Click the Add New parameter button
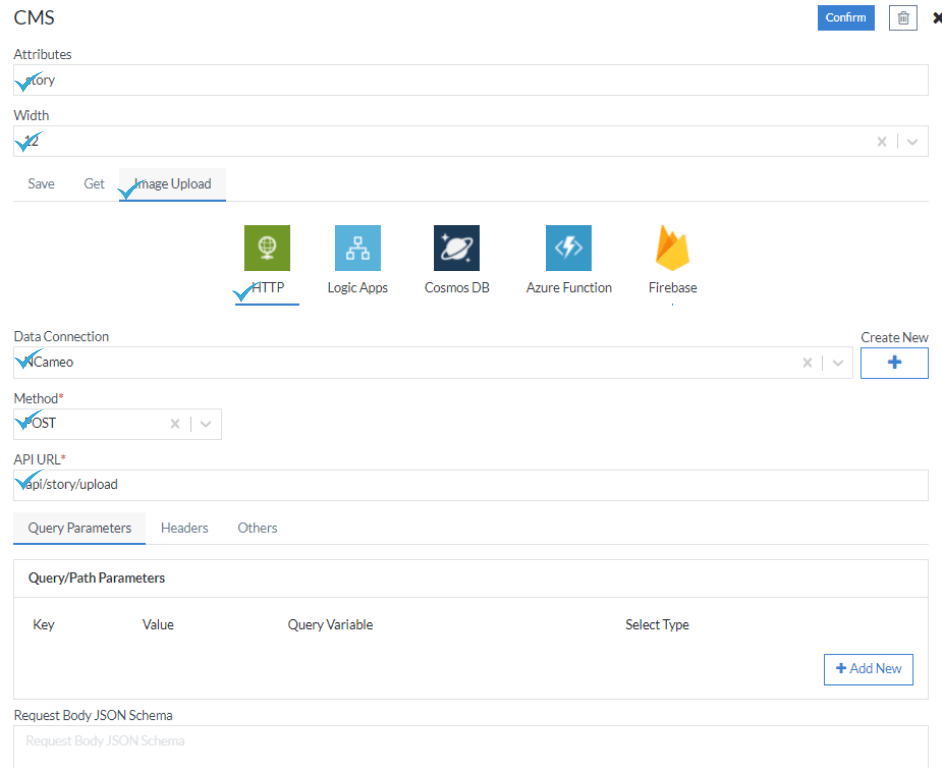This screenshot has height=768, width=942. pos(868,669)
